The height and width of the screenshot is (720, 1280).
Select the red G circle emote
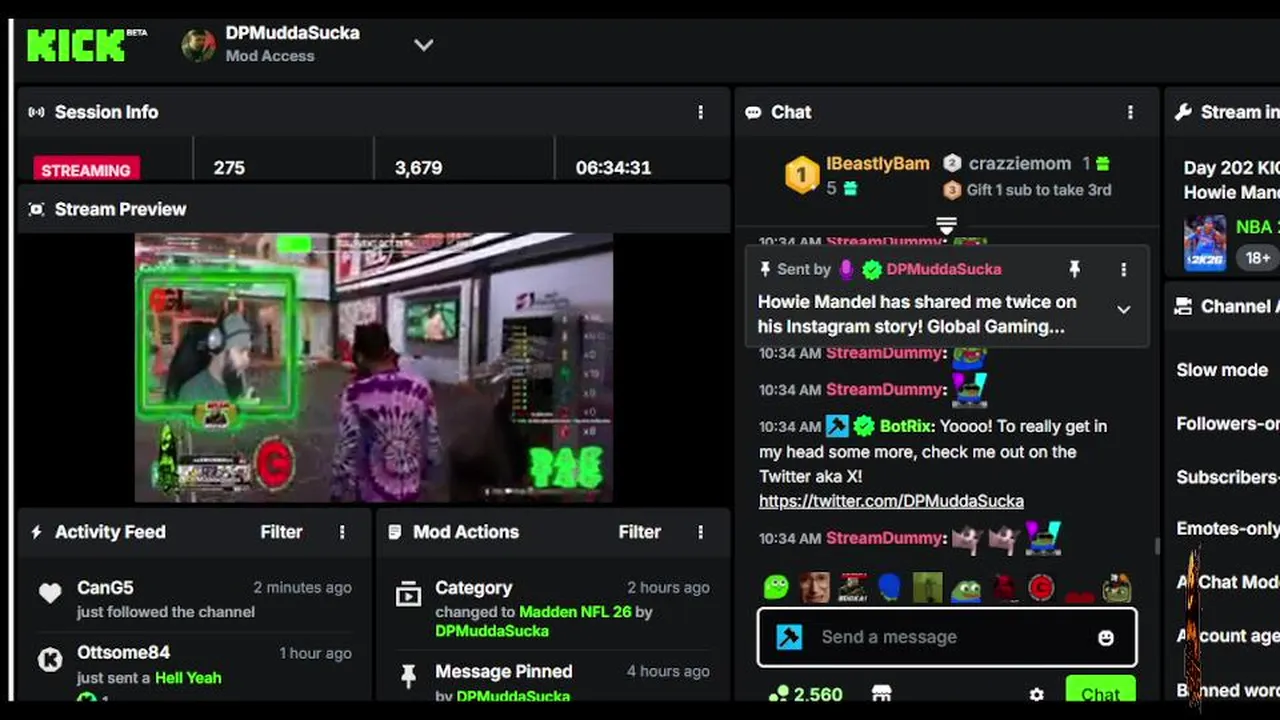[x=1041, y=587]
